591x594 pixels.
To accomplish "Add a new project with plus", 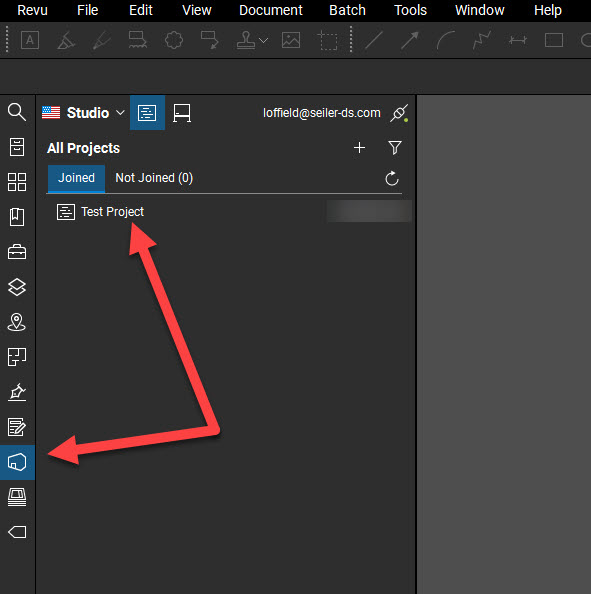I will click(x=359, y=148).
